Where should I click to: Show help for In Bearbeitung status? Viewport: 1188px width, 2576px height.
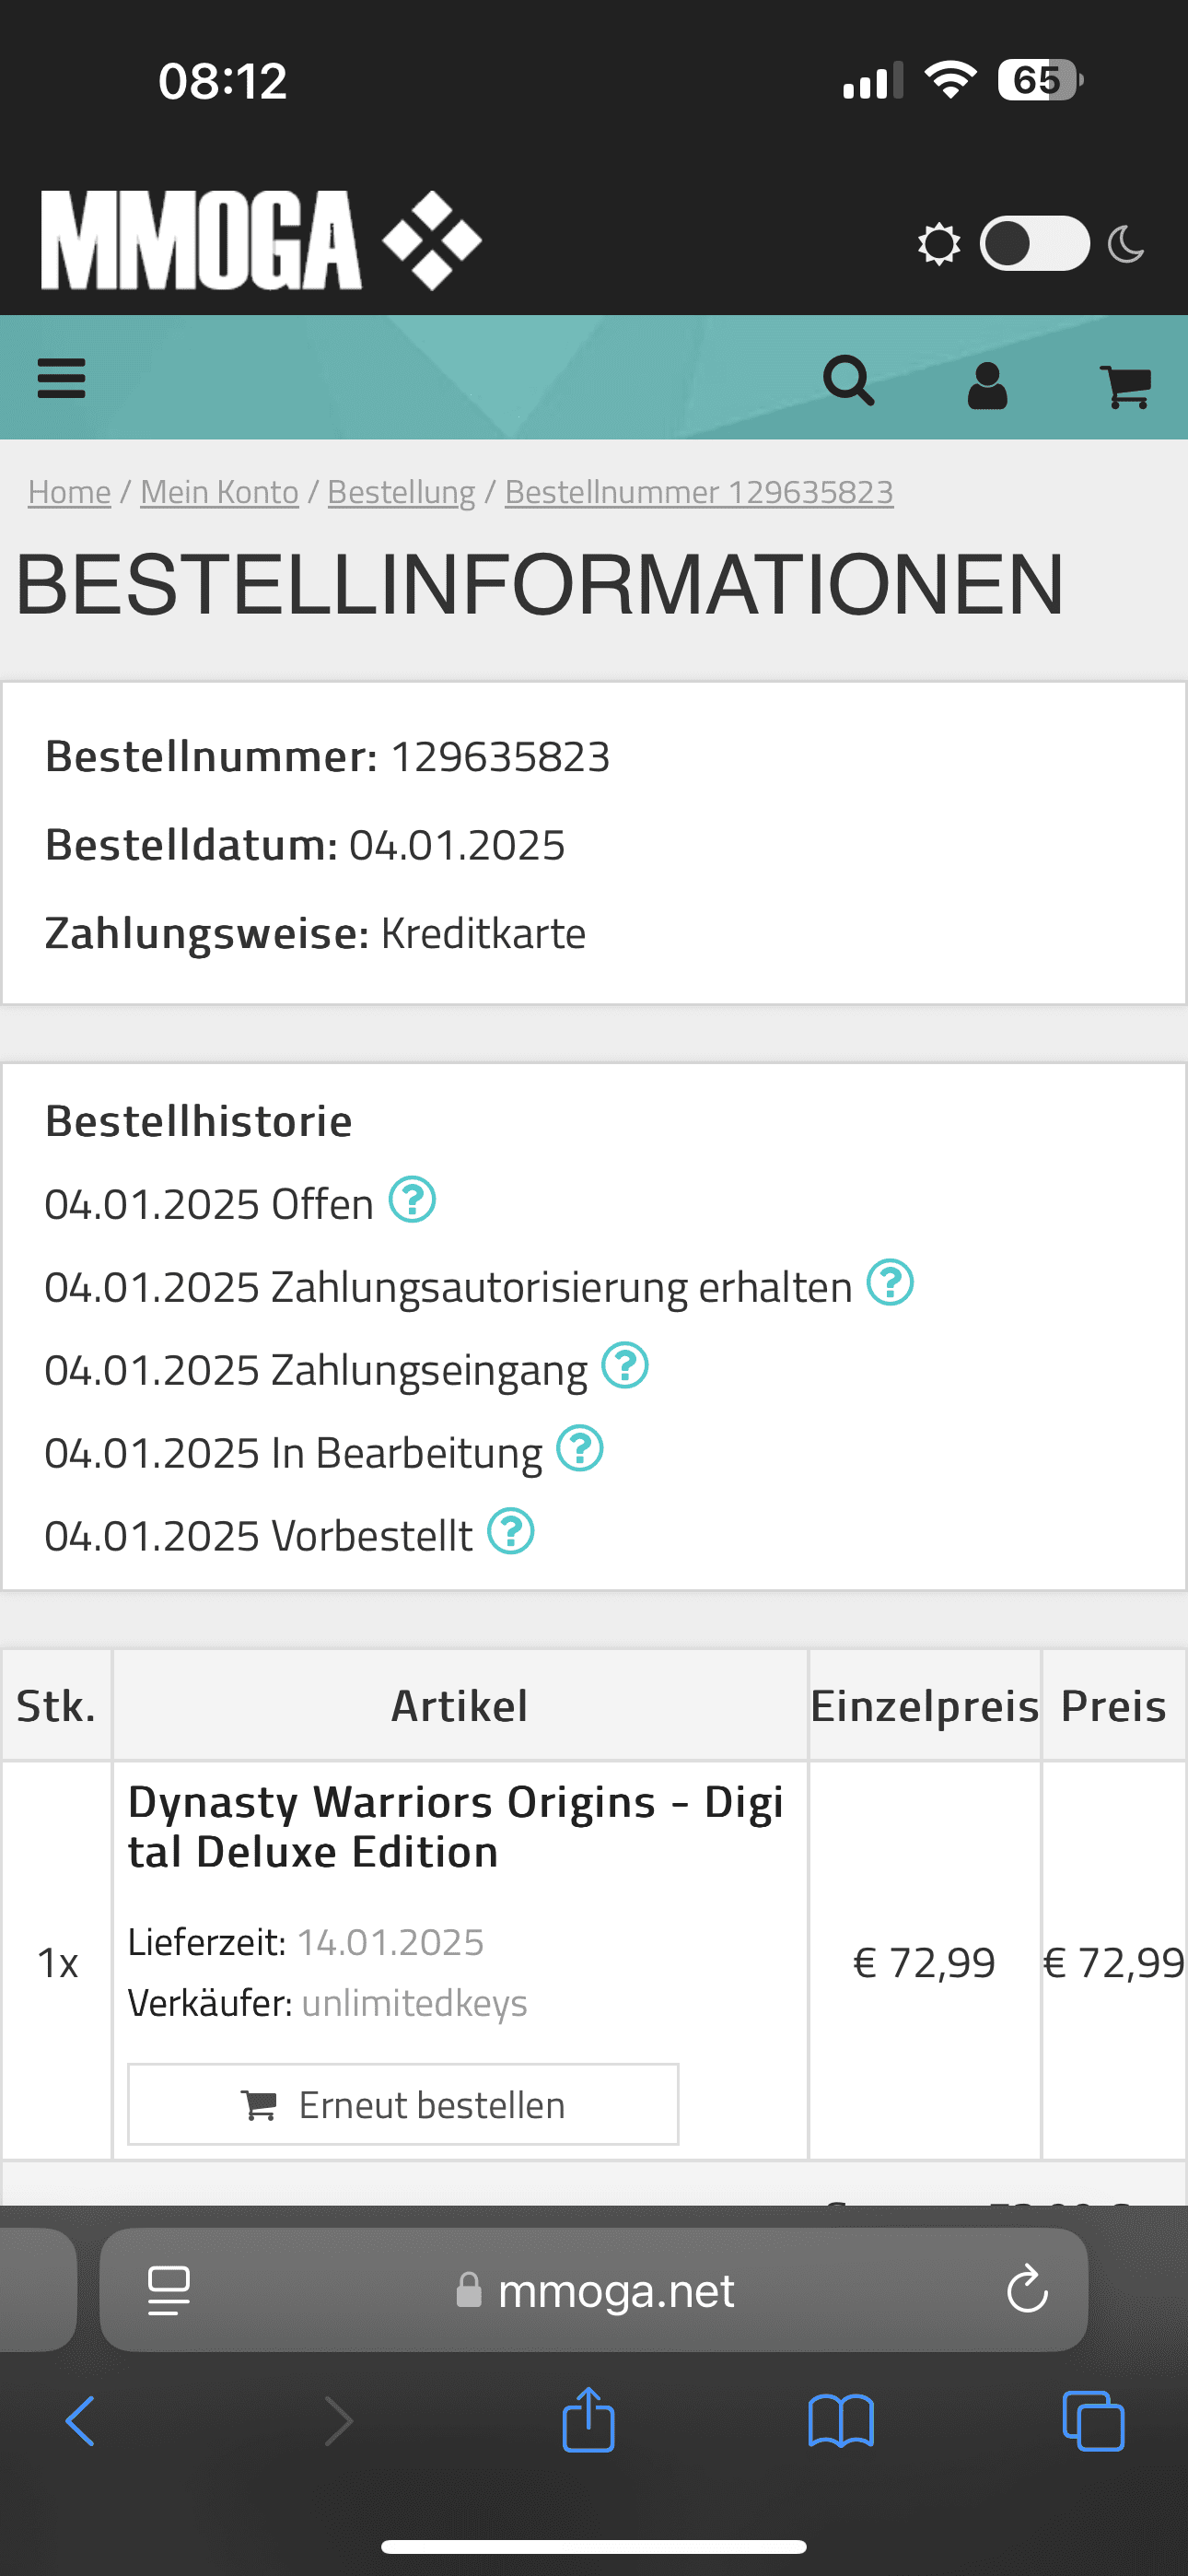tap(580, 1449)
